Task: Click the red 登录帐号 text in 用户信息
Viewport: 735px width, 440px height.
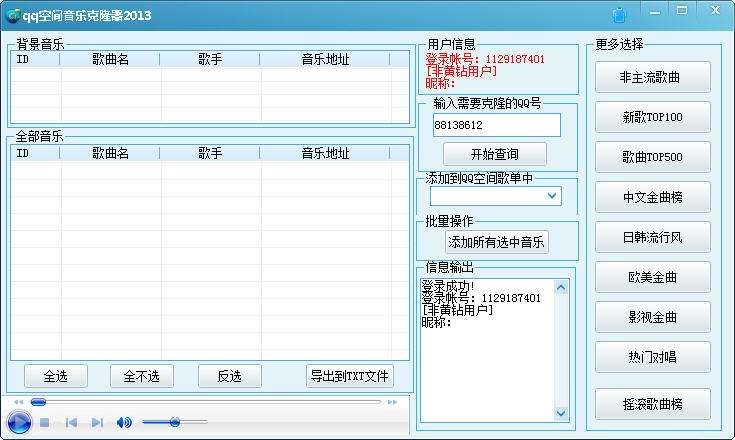Action: click(485, 59)
